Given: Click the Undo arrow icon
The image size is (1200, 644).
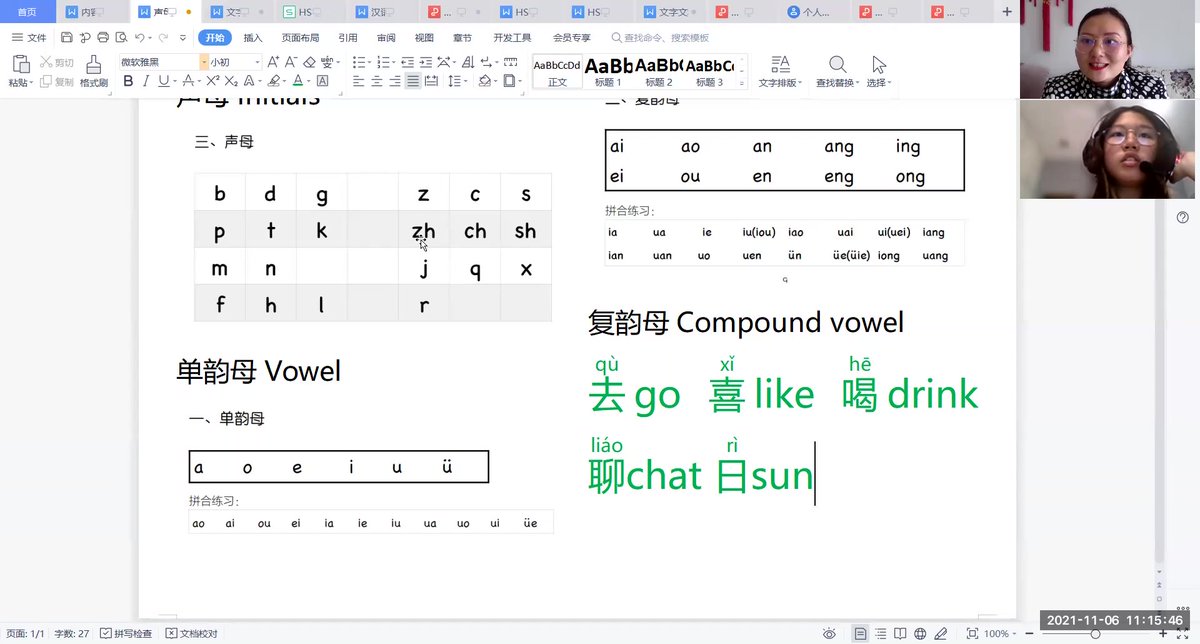Looking at the screenshot, I should point(141,38).
